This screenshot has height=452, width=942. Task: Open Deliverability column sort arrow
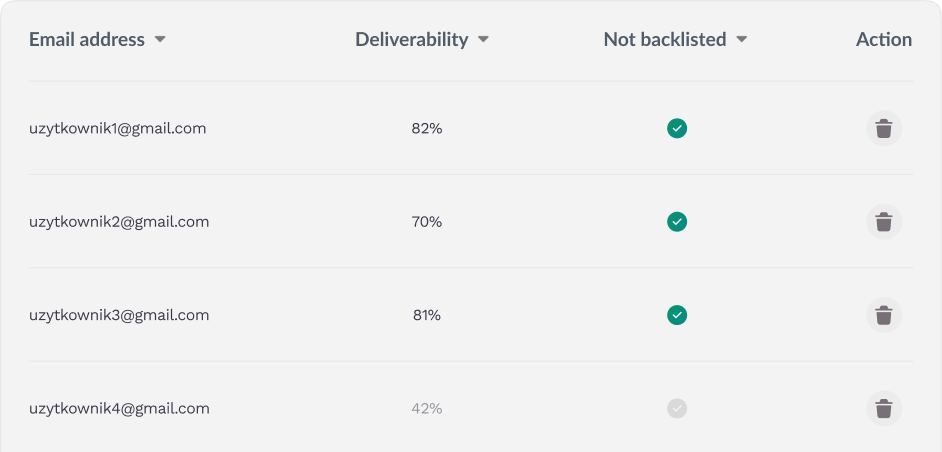click(484, 40)
